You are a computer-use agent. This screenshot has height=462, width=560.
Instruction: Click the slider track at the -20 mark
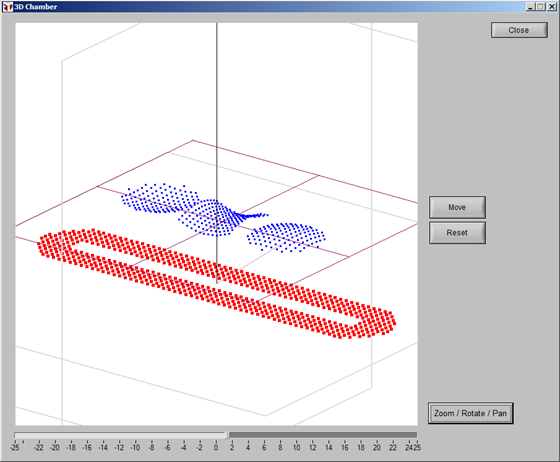(55, 435)
